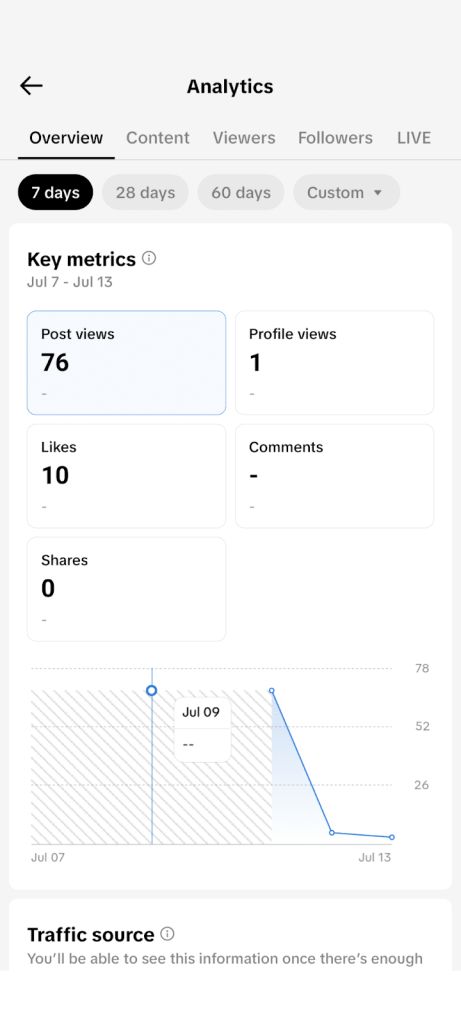
Task: Select the Jul 09 chart marker
Action: tap(151, 690)
